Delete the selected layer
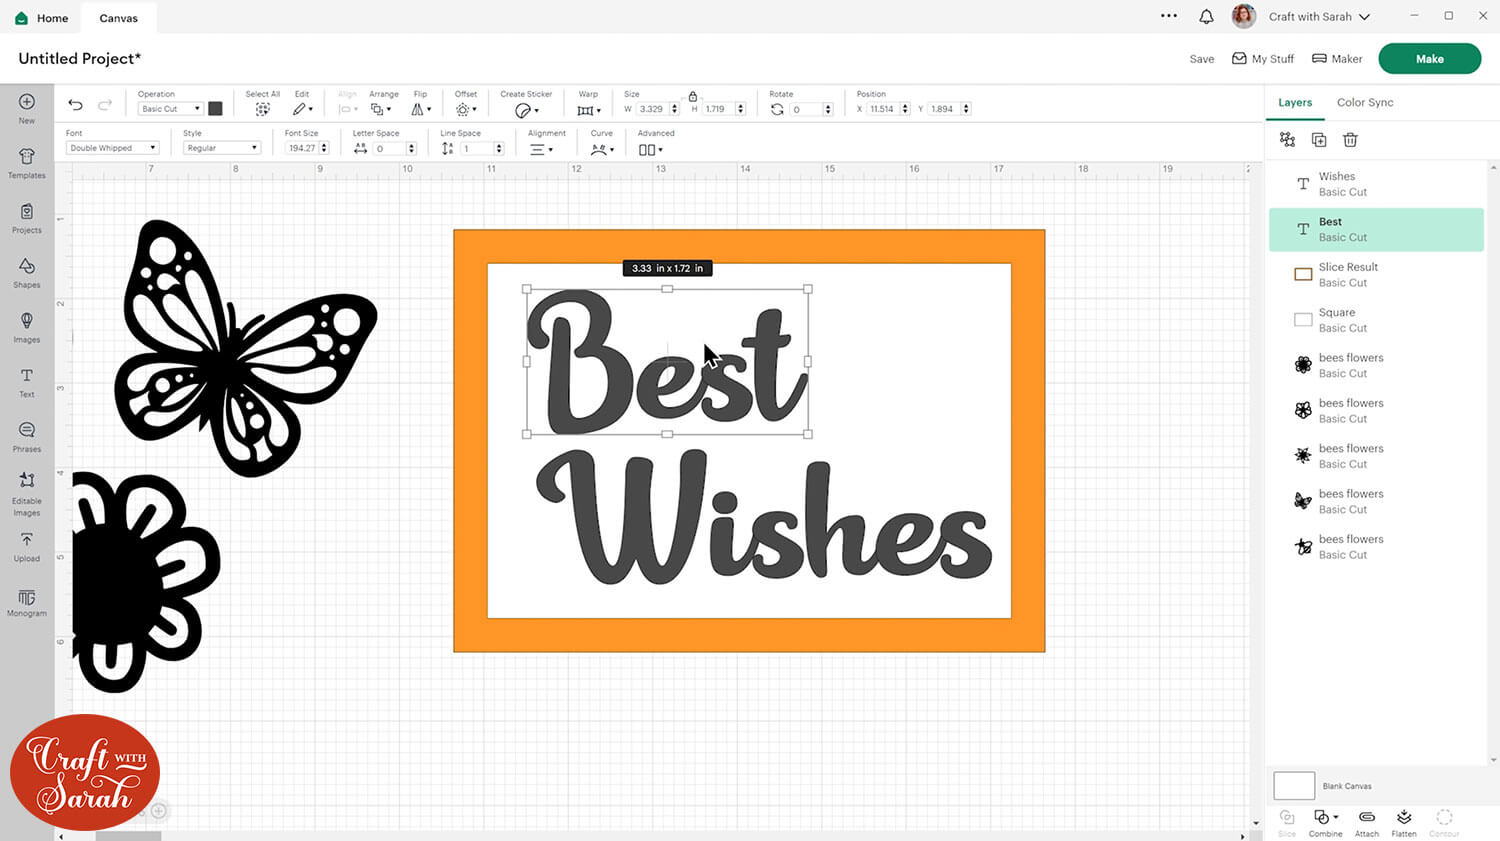The width and height of the screenshot is (1500, 841). pyautogui.click(x=1350, y=140)
